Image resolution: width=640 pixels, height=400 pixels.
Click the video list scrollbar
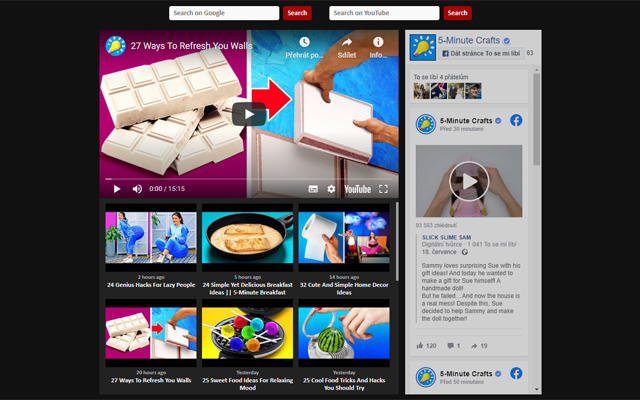click(397, 242)
